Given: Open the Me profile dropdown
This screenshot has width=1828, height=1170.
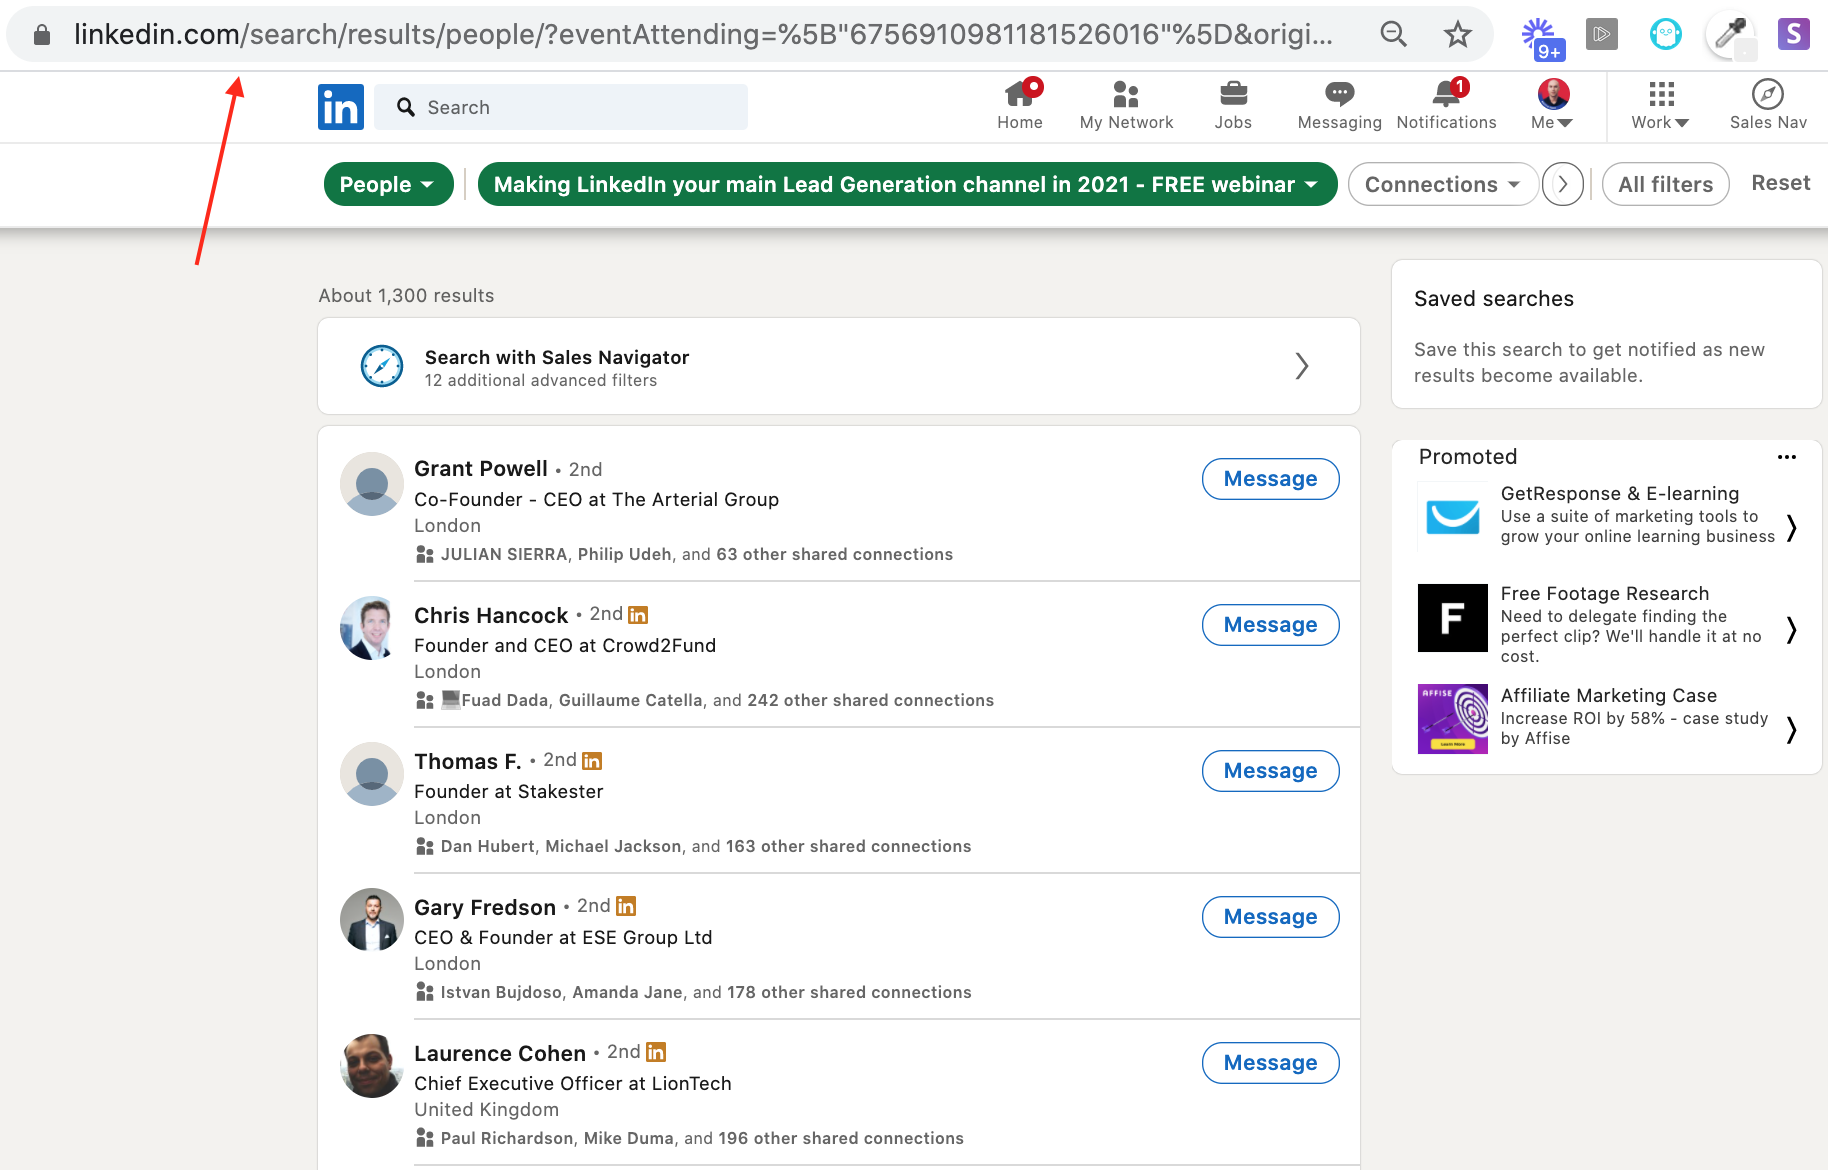Looking at the screenshot, I should point(1553,105).
